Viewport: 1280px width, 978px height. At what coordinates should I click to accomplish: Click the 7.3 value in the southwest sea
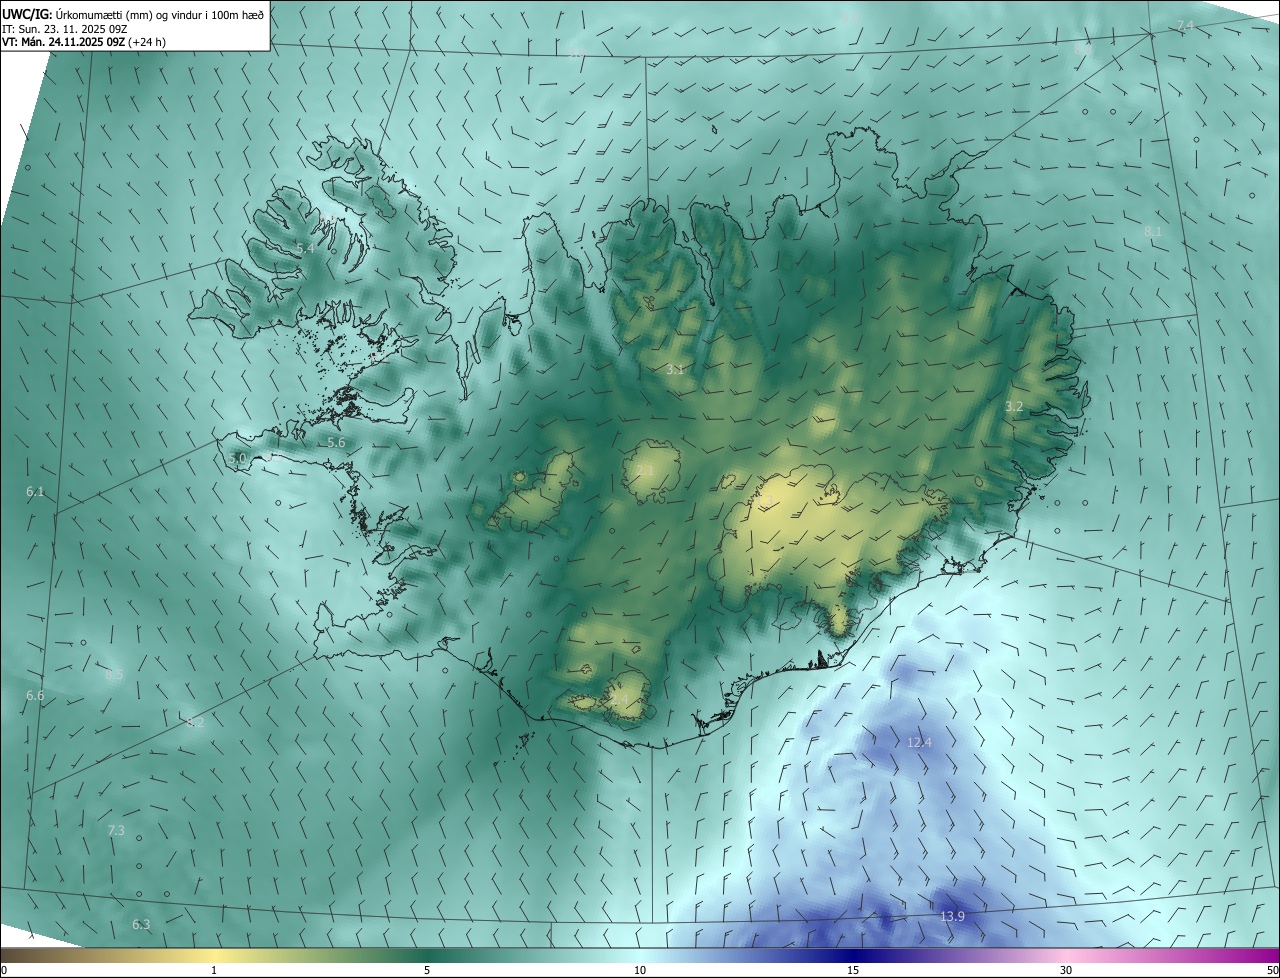[116, 830]
